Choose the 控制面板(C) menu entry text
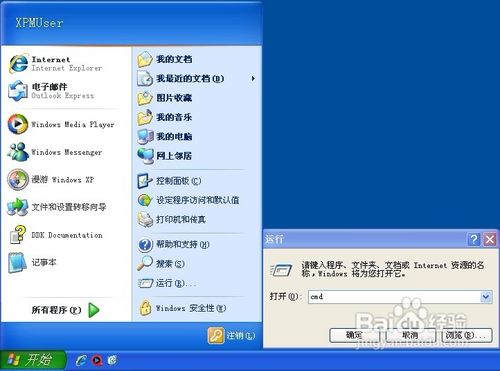The width and height of the screenshot is (500, 371). 179,181
